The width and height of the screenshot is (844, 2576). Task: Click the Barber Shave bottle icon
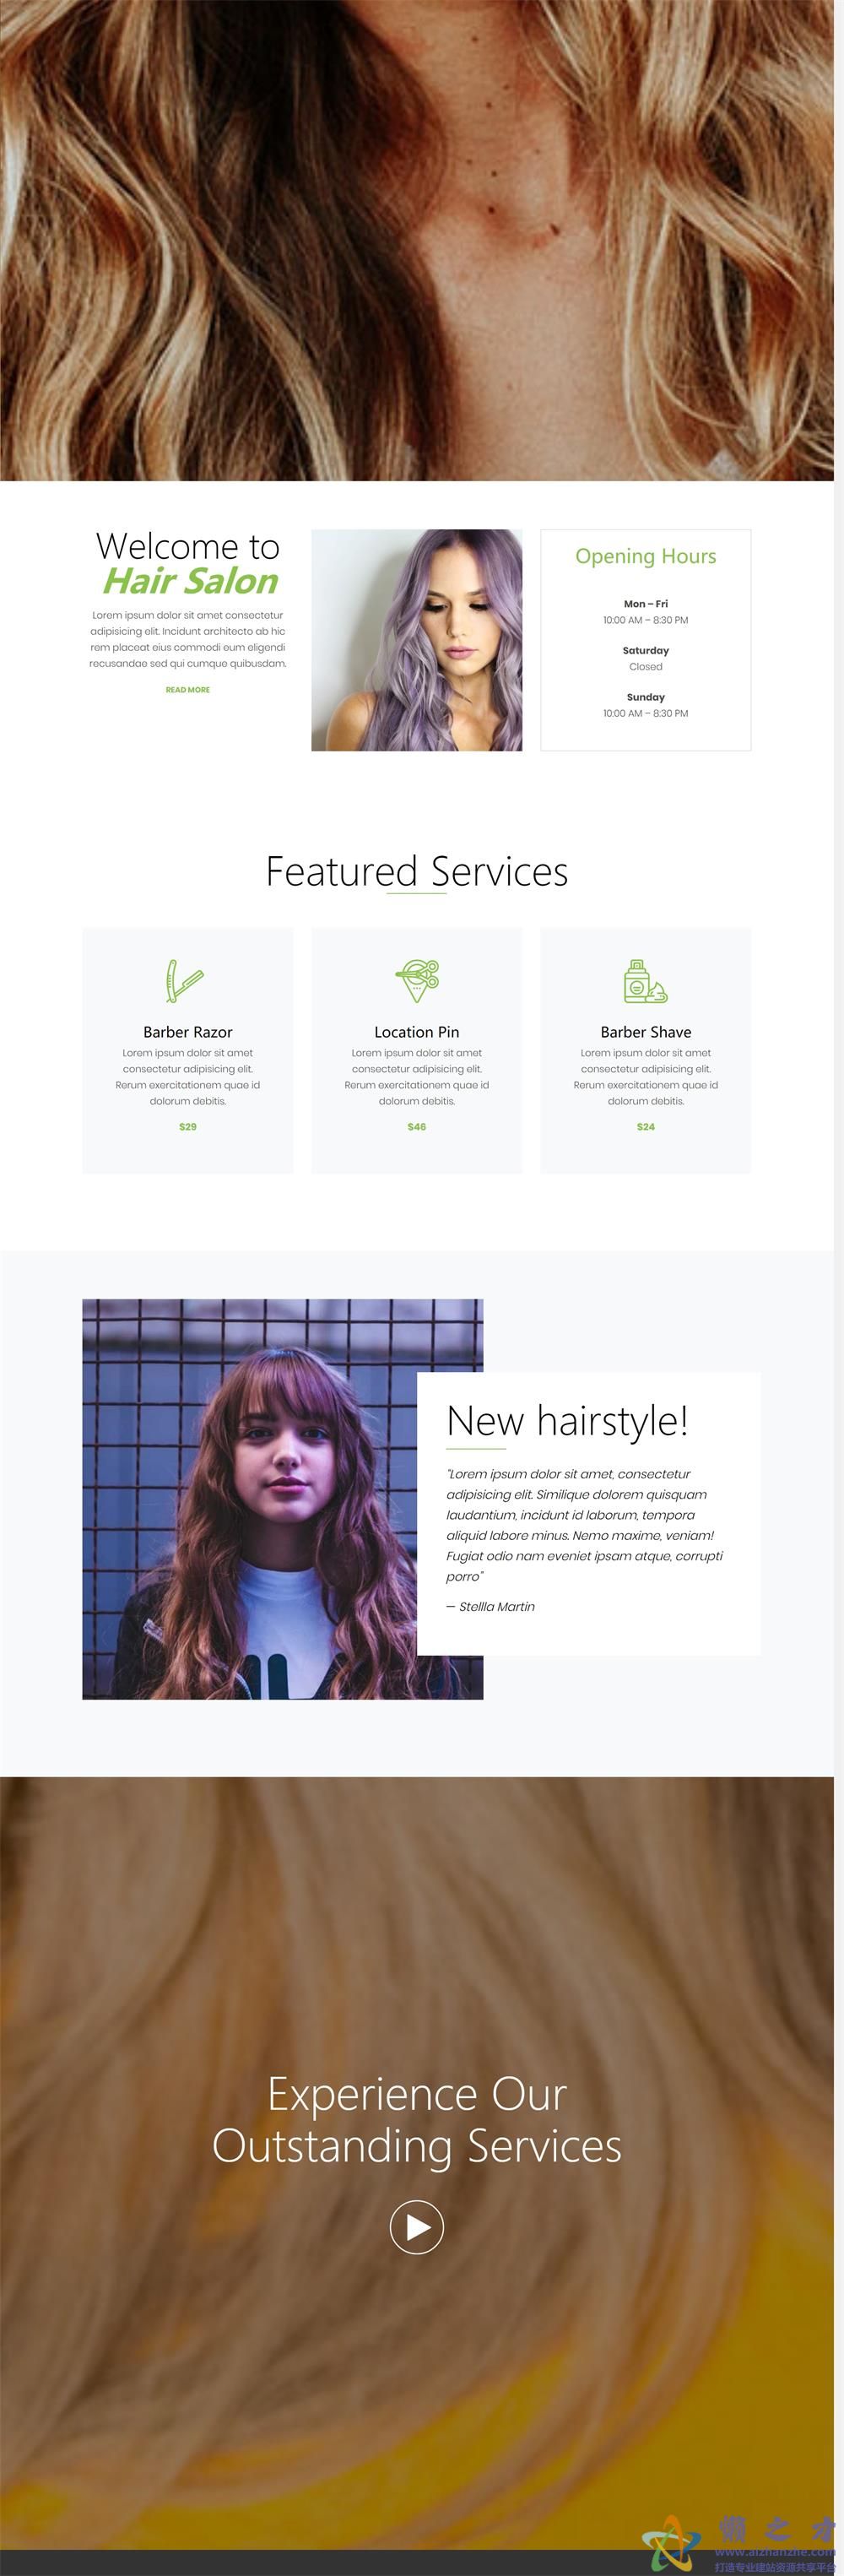pos(645,981)
